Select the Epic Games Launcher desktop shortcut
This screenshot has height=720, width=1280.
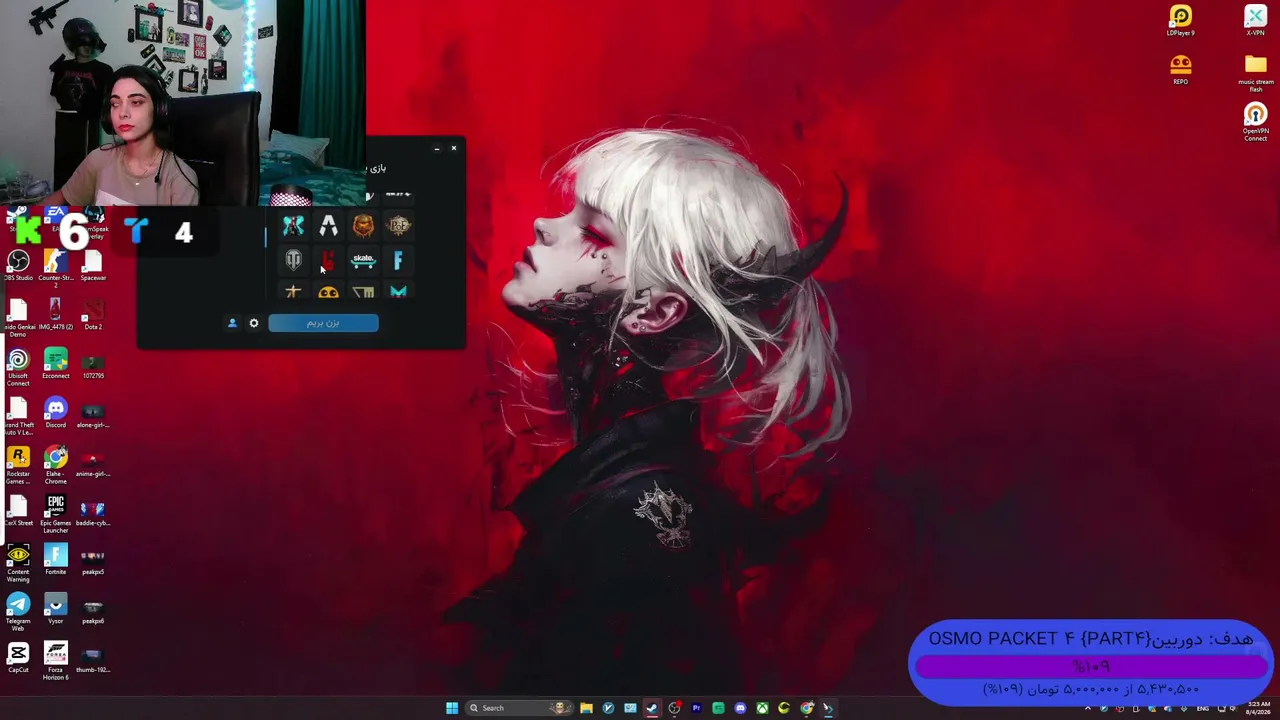coord(55,515)
